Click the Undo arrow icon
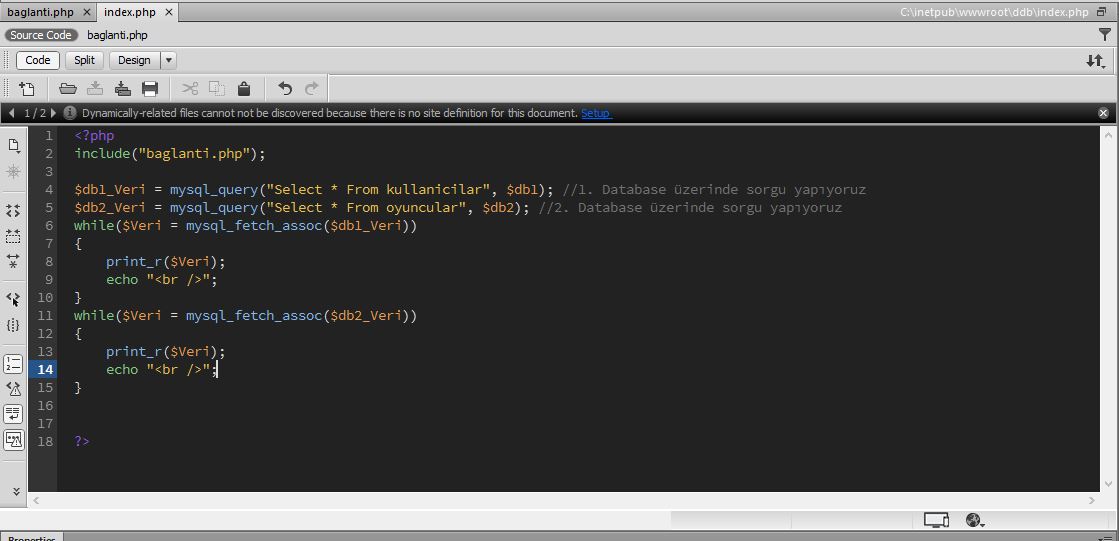The height and width of the screenshot is (541, 1119). 285,89
